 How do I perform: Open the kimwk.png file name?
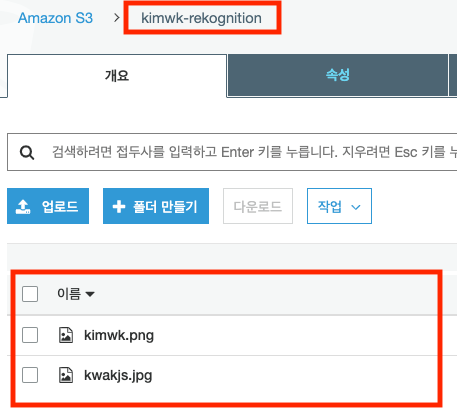pyautogui.click(x=119, y=335)
